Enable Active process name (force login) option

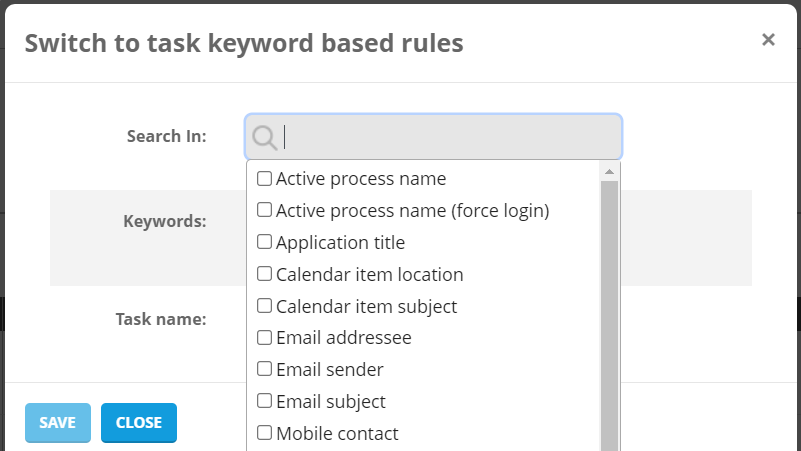pyautogui.click(x=265, y=210)
